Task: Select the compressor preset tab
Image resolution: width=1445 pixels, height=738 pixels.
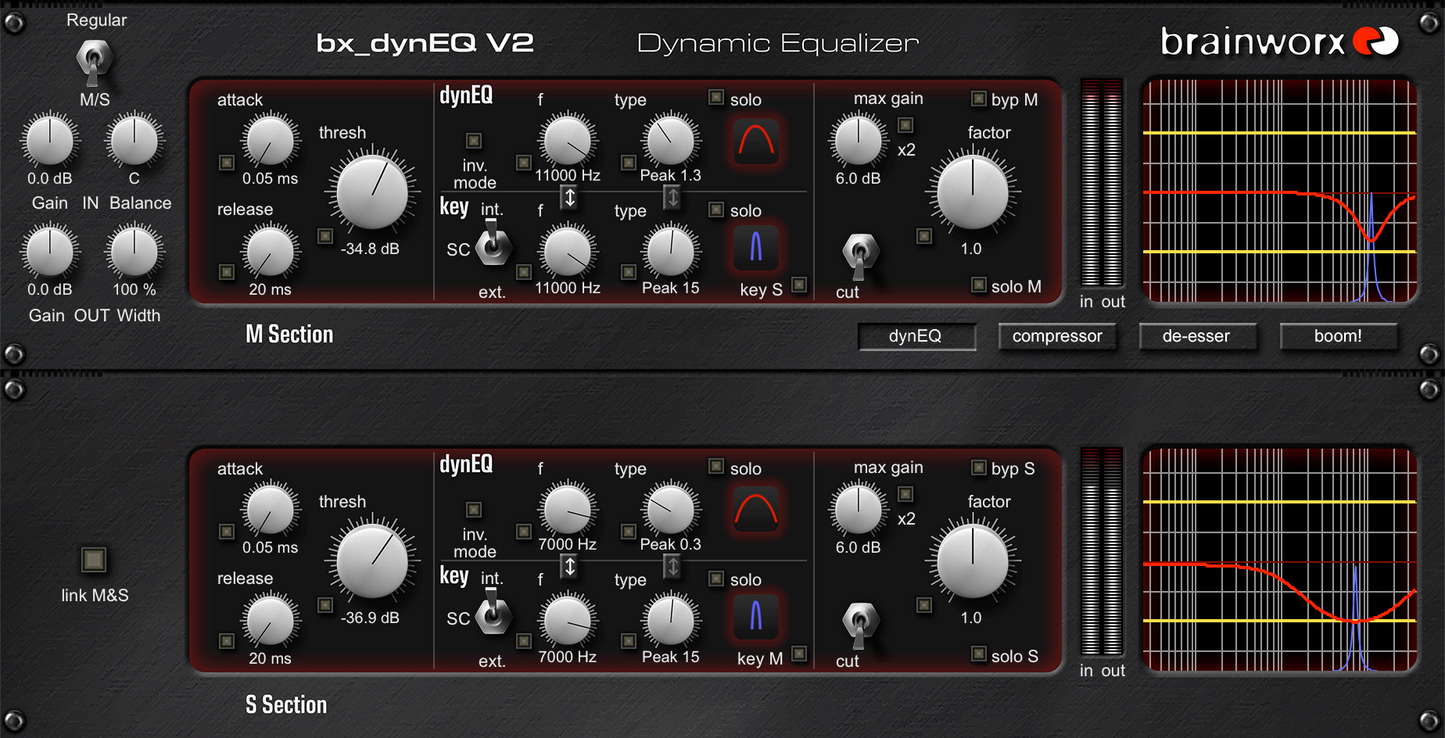Action: point(1056,337)
